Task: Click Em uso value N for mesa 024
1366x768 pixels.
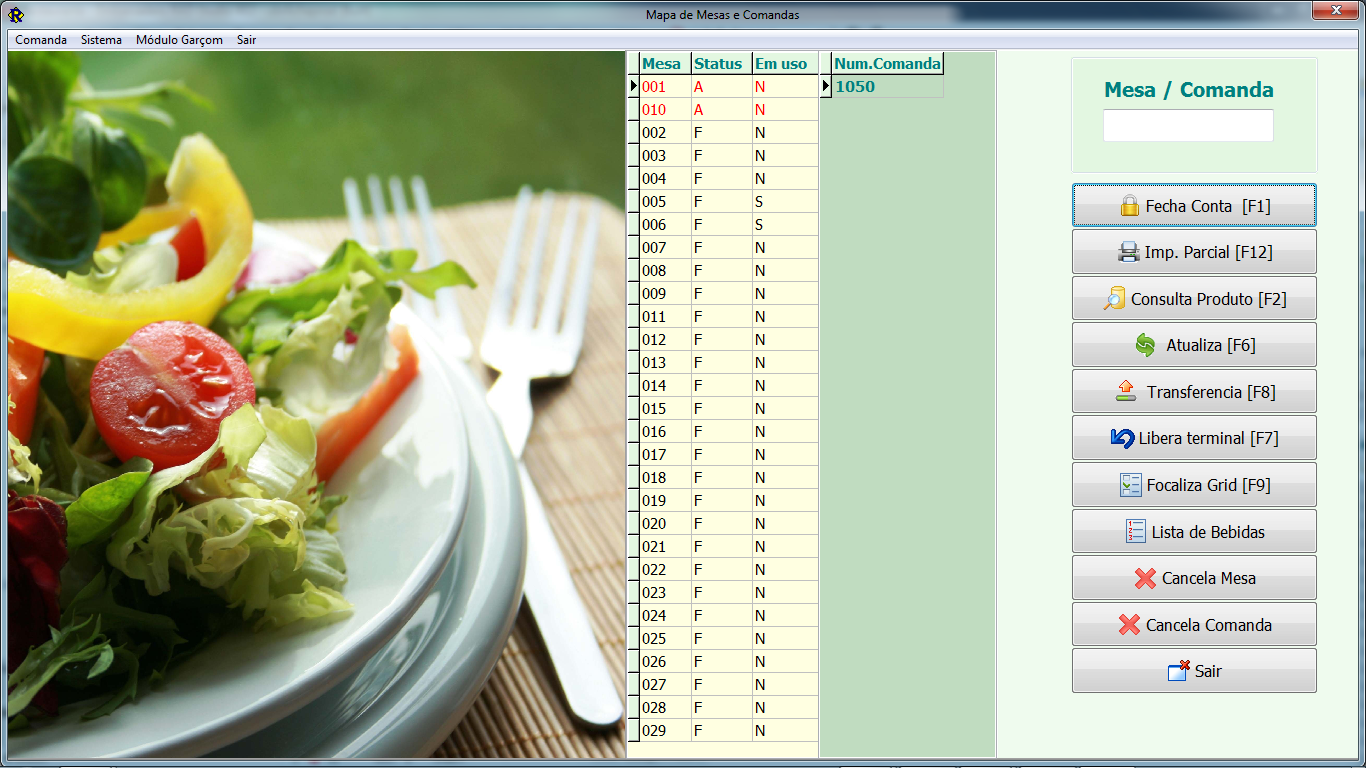Action: pos(785,616)
